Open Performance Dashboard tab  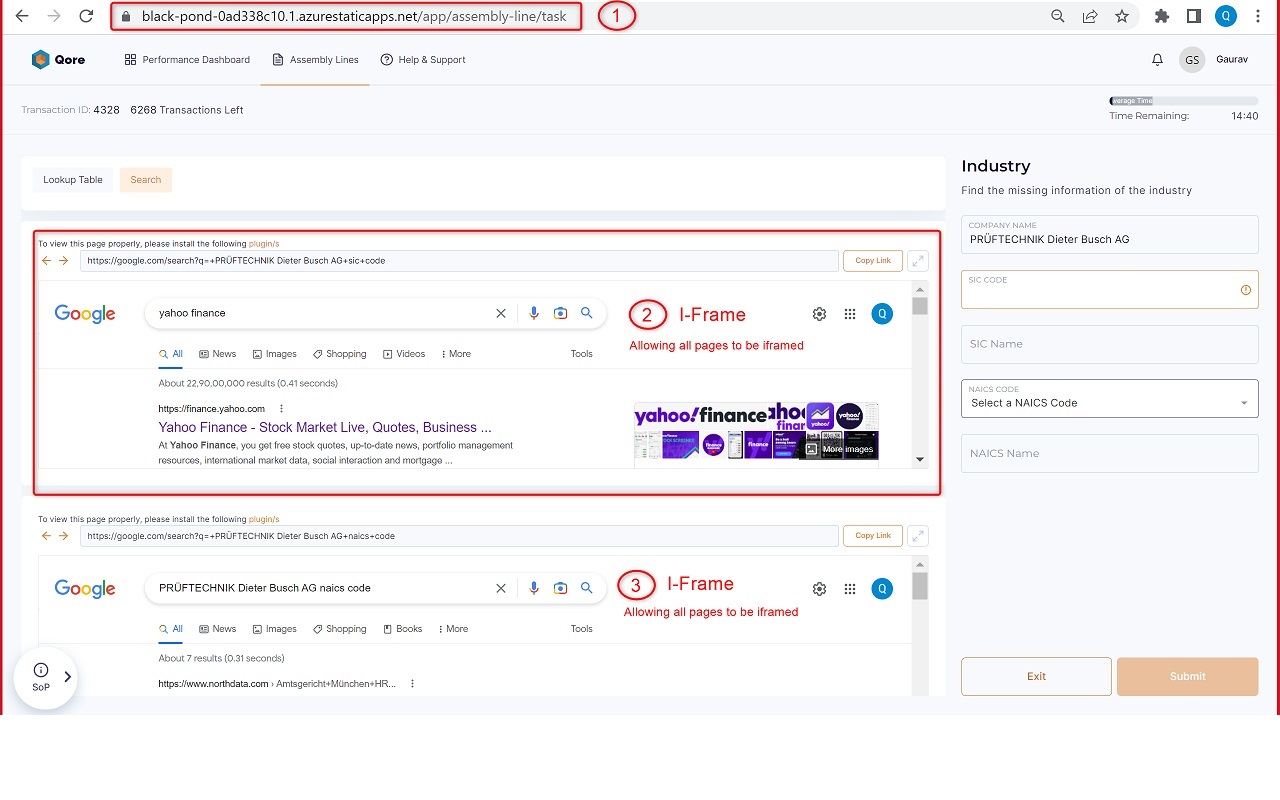pyautogui.click(x=187, y=60)
